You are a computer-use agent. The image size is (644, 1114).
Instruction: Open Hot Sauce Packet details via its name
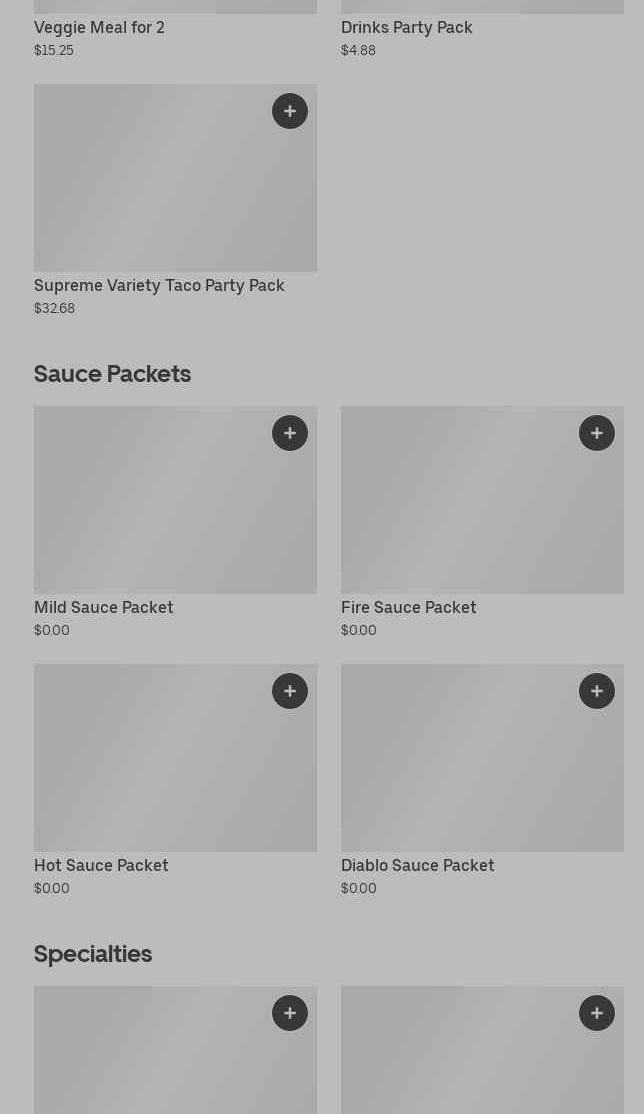(x=101, y=866)
